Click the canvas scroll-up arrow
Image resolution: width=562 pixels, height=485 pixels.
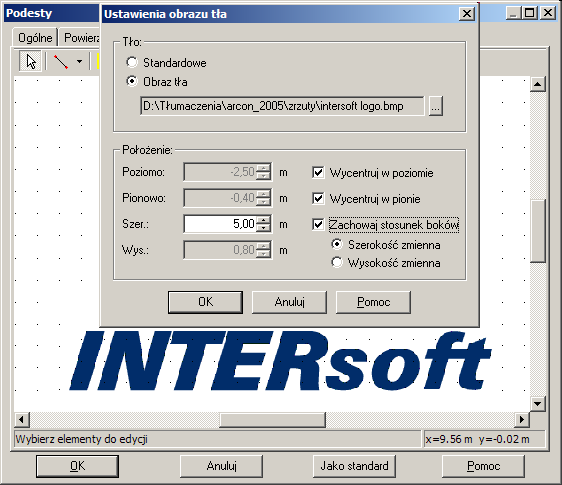pyautogui.click(x=537, y=84)
